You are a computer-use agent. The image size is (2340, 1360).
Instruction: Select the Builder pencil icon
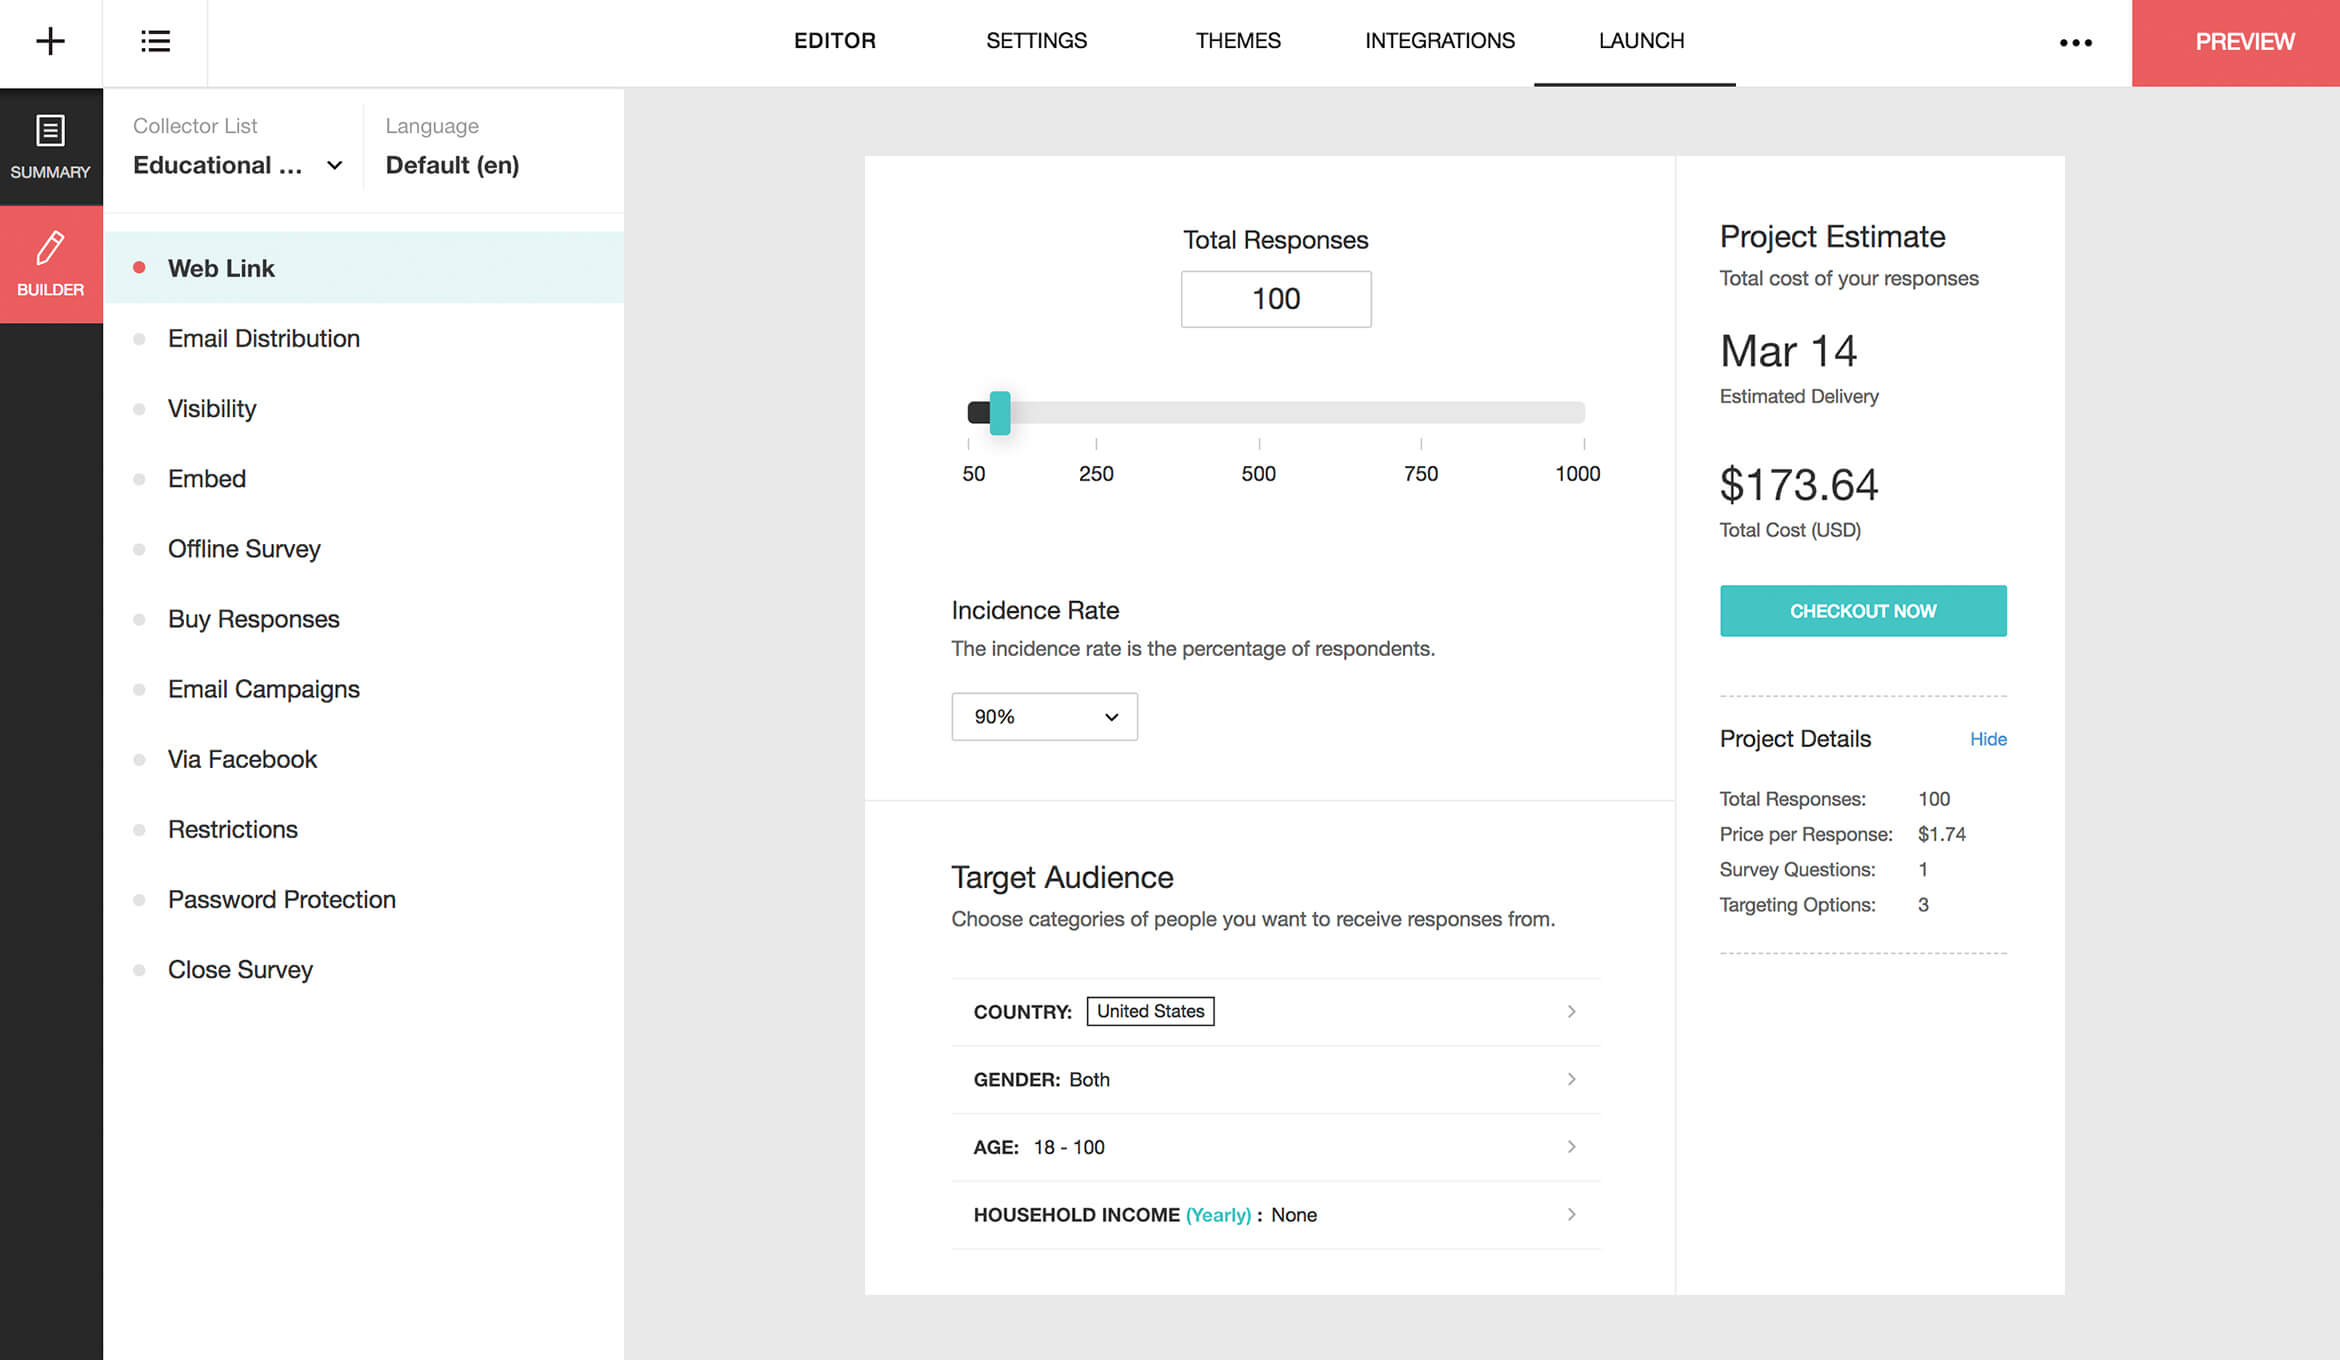point(50,263)
